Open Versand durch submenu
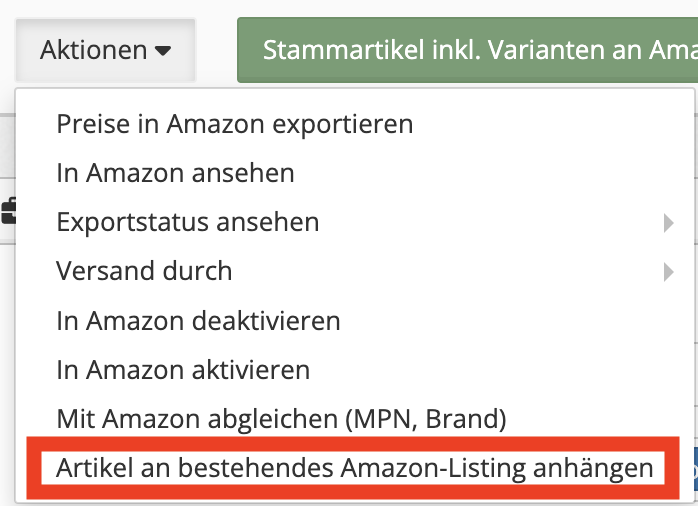The width and height of the screenshot is (698, 506). tap(355, 271)
